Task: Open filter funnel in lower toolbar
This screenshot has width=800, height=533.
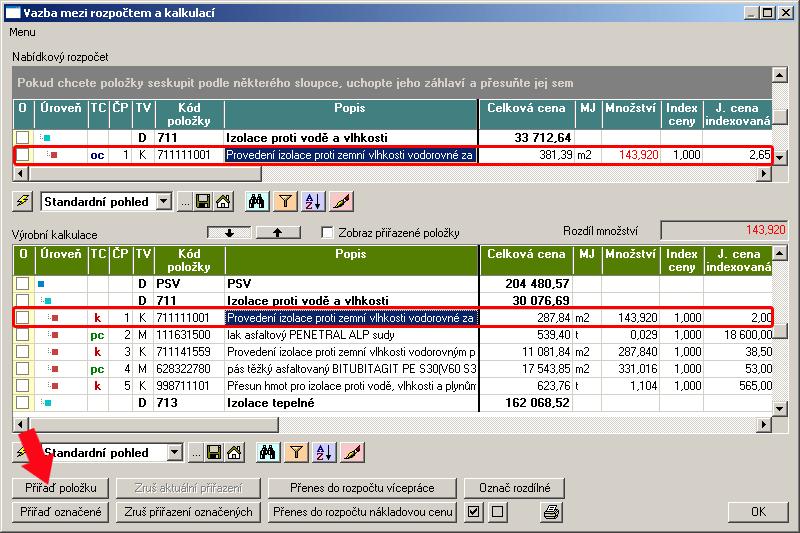Action: [x=296, y=452]
